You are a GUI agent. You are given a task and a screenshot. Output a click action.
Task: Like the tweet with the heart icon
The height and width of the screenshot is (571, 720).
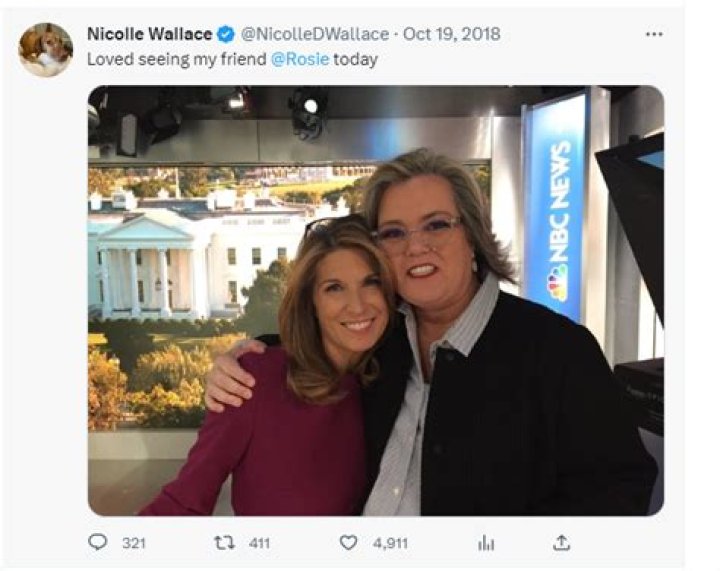click(348, 542)
